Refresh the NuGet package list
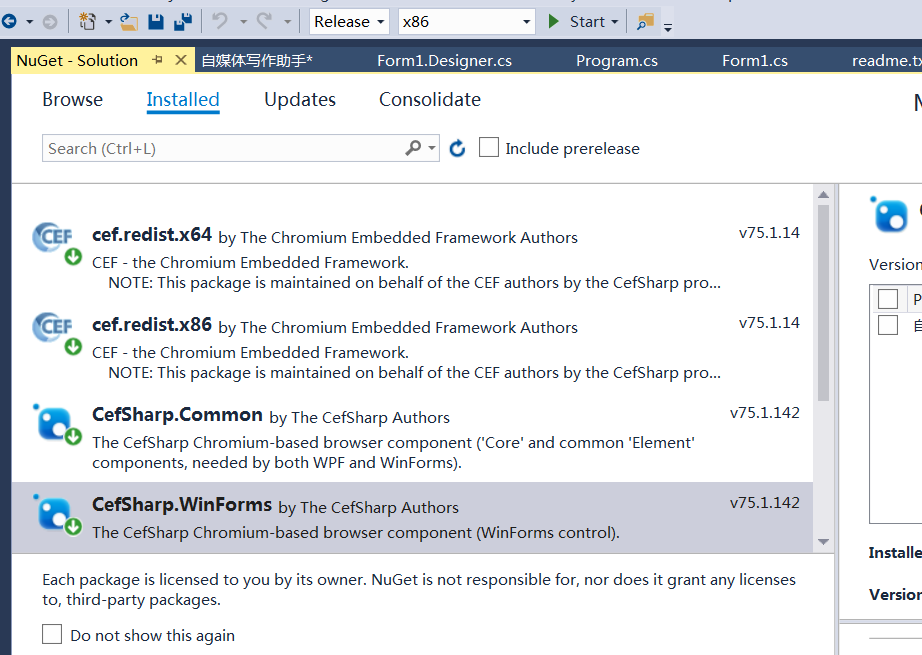 pos(458,148)
